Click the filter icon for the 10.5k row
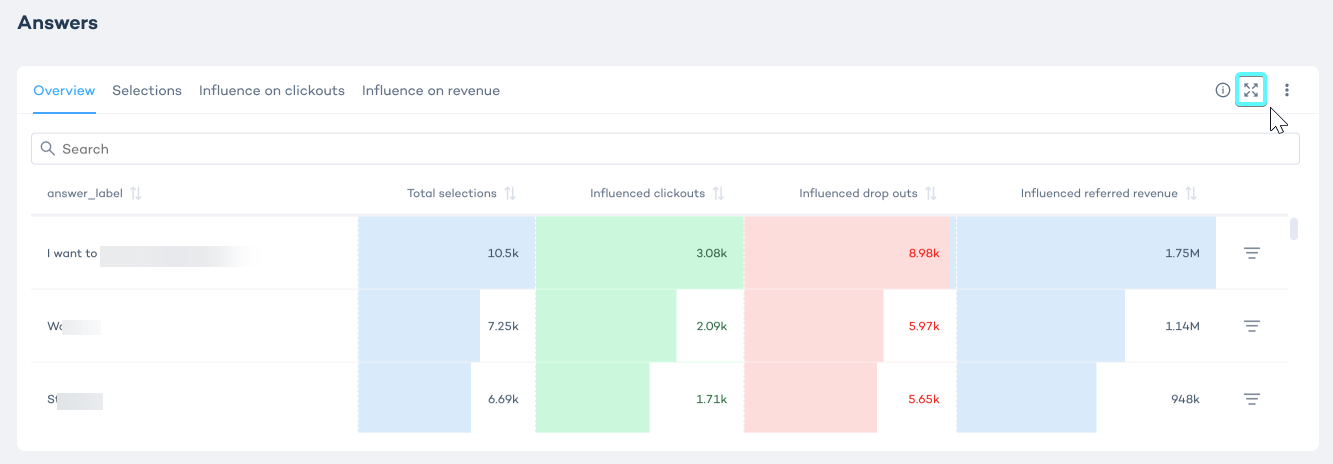The width and height of the screenshot is (1333, 464). point(1251,253)
